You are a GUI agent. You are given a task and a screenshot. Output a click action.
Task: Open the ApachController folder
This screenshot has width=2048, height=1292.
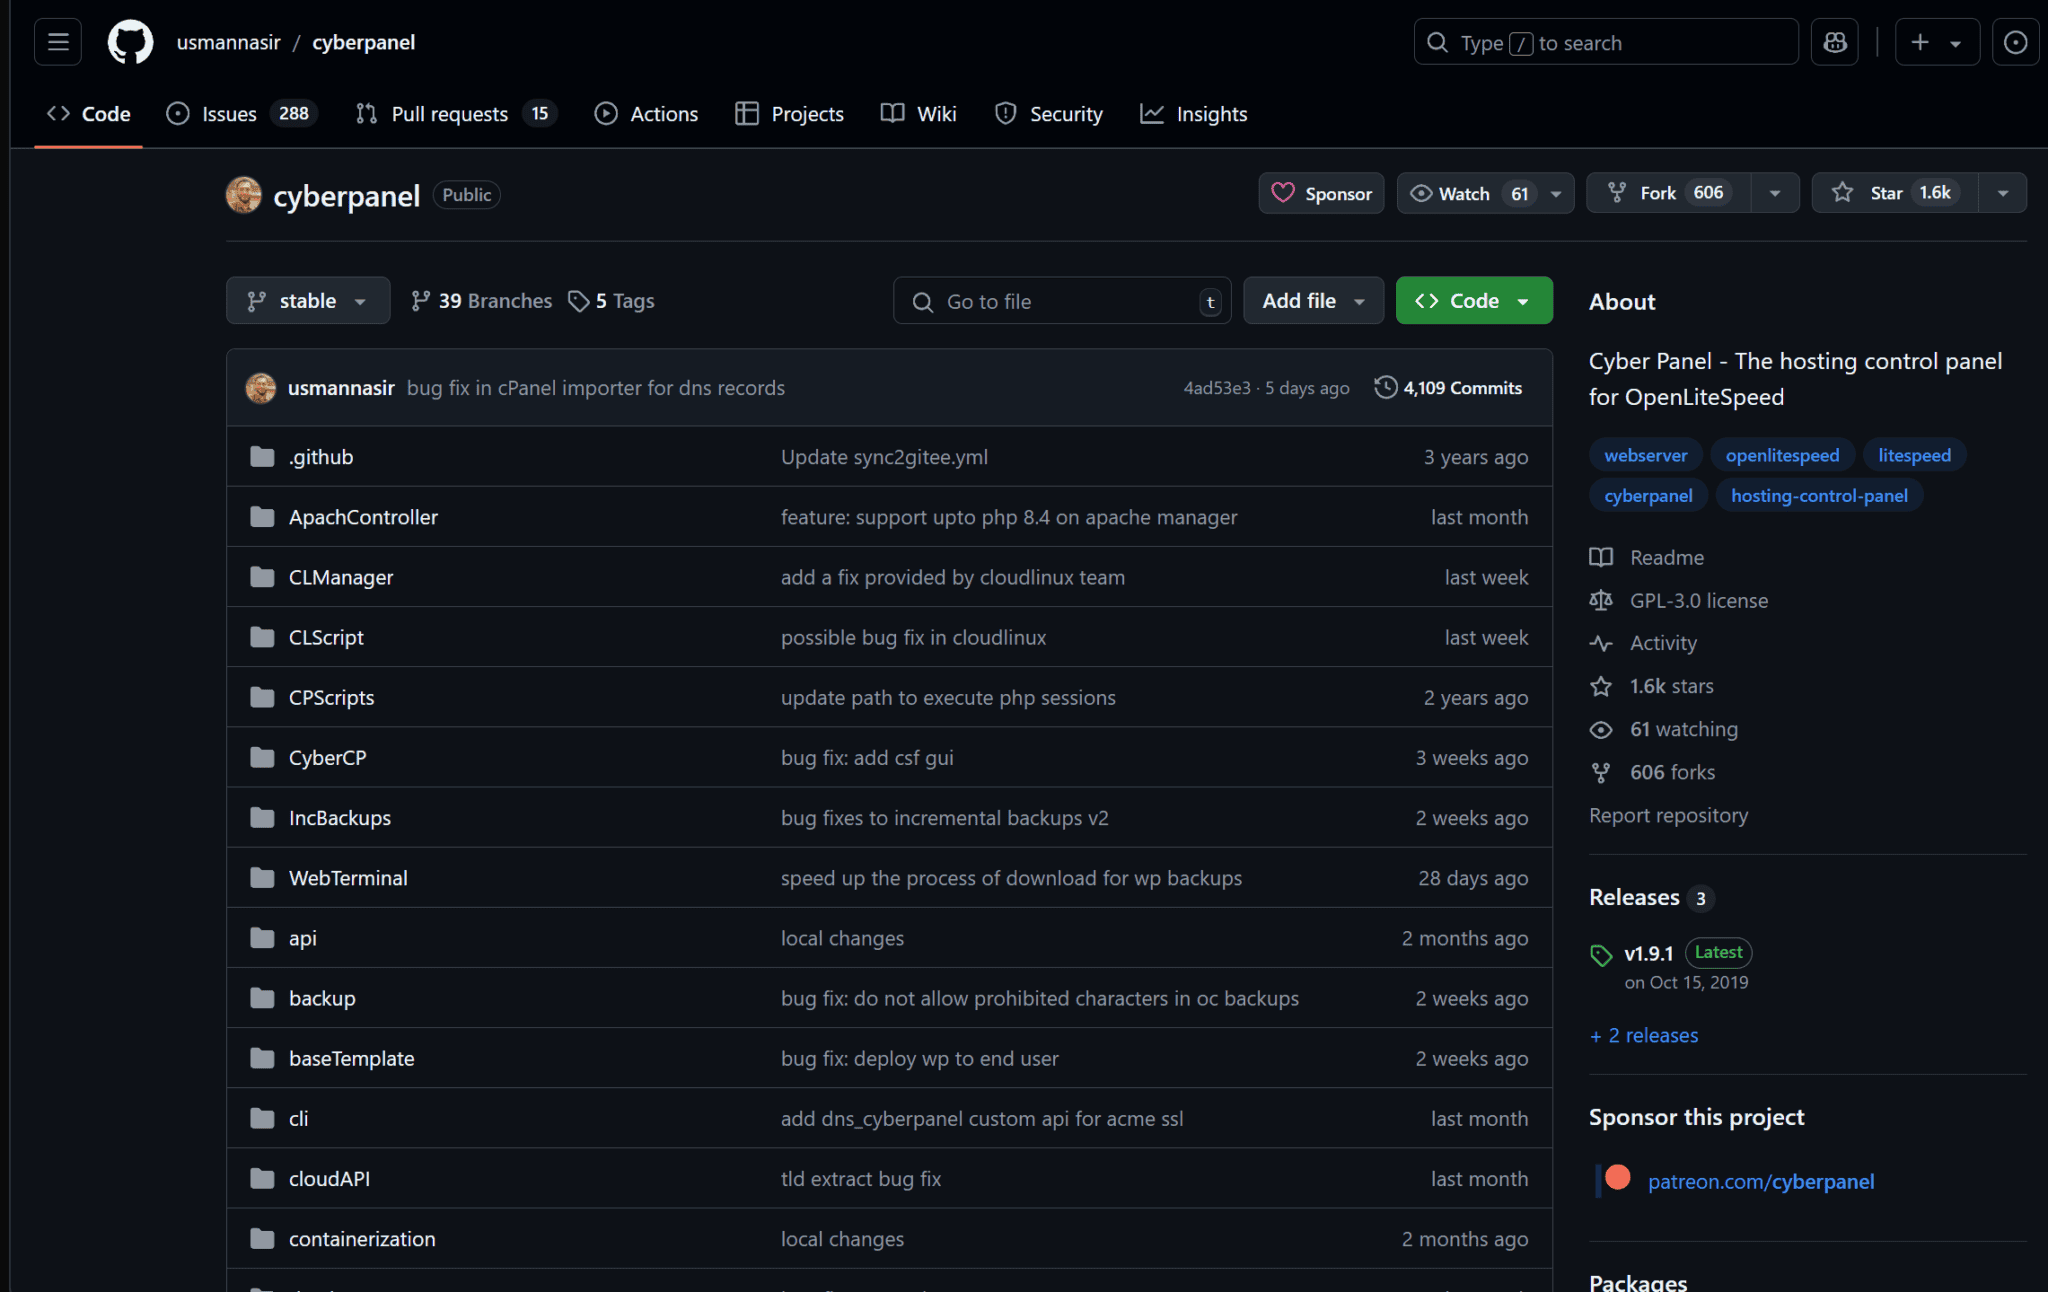[x=363, y=517]
